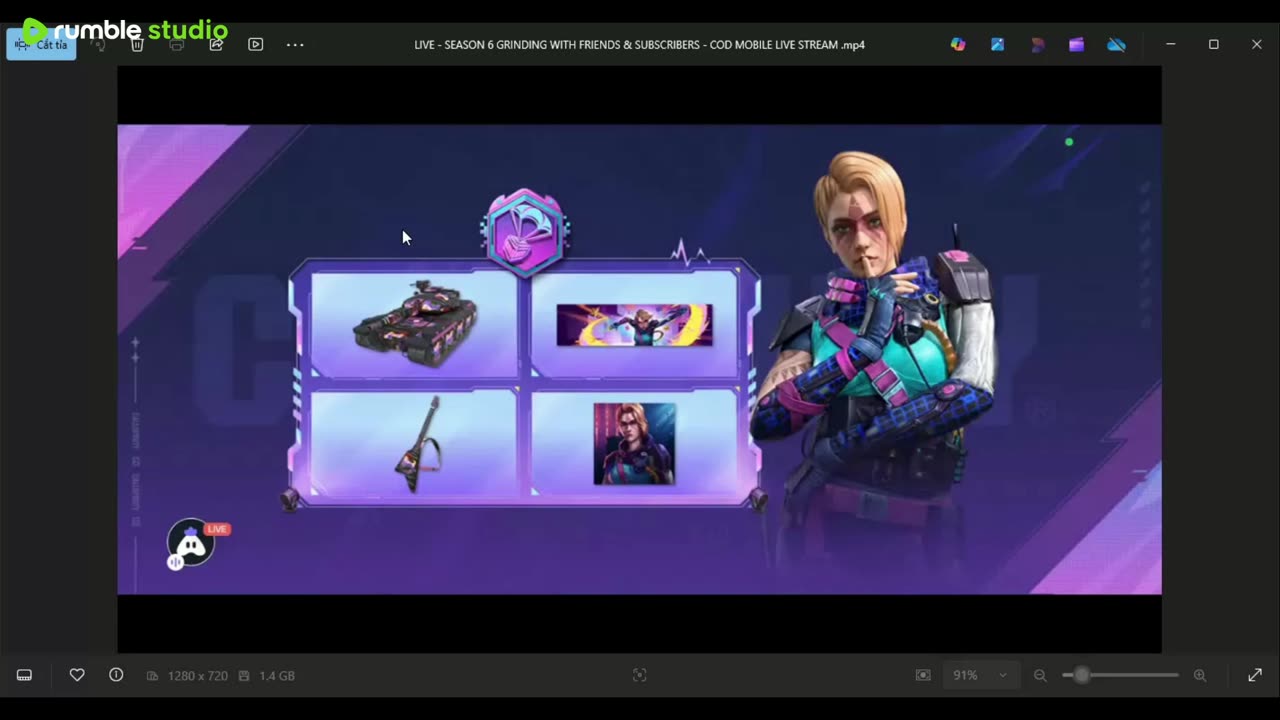The height and width of the screenshot is (720, 1280).
Task: Mark video as favorite with heart icon
Action: tap(77, 675)
